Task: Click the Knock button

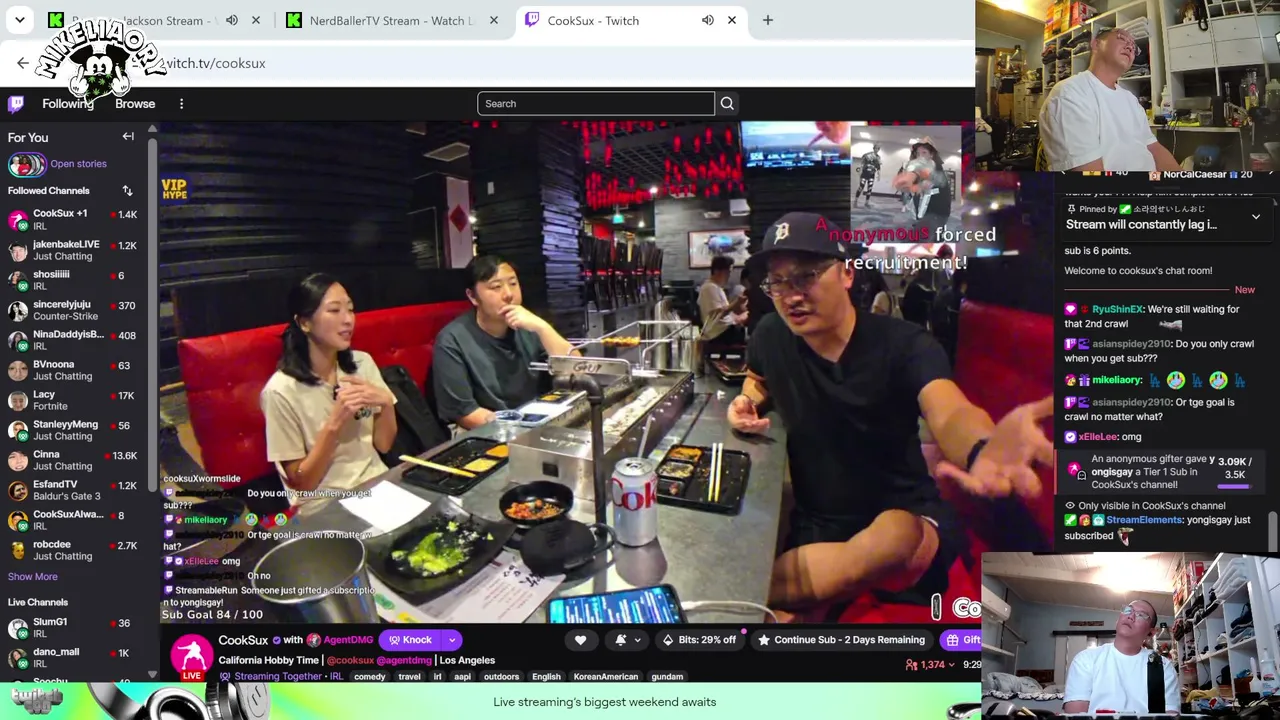Action: coord(411,640)
